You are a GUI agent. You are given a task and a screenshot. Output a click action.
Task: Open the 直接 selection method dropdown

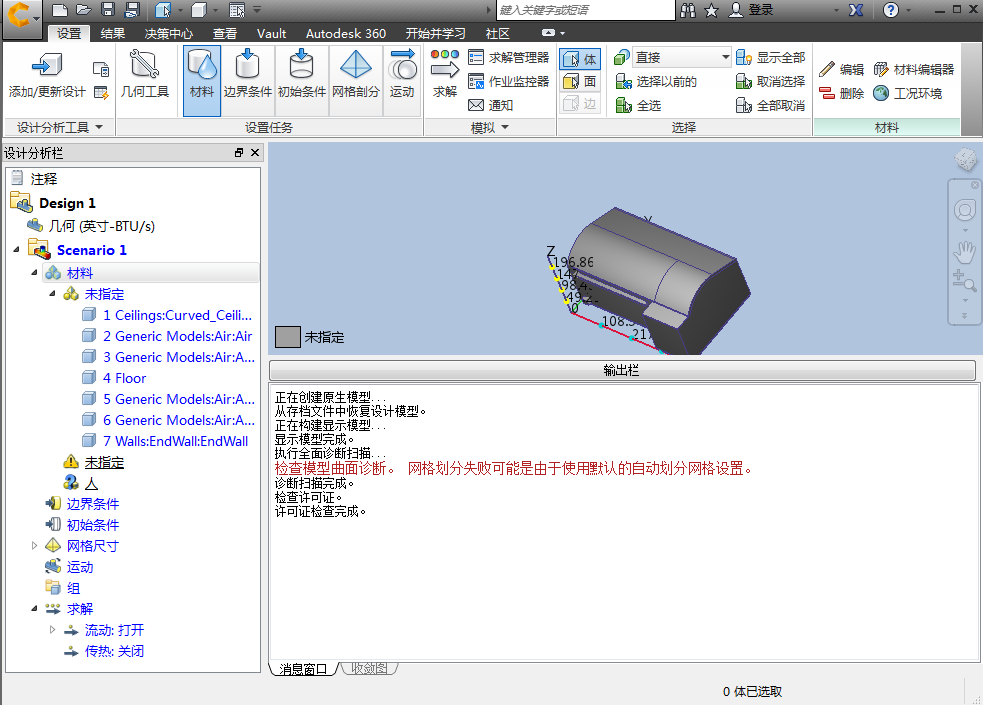click(x=727, y=59)
